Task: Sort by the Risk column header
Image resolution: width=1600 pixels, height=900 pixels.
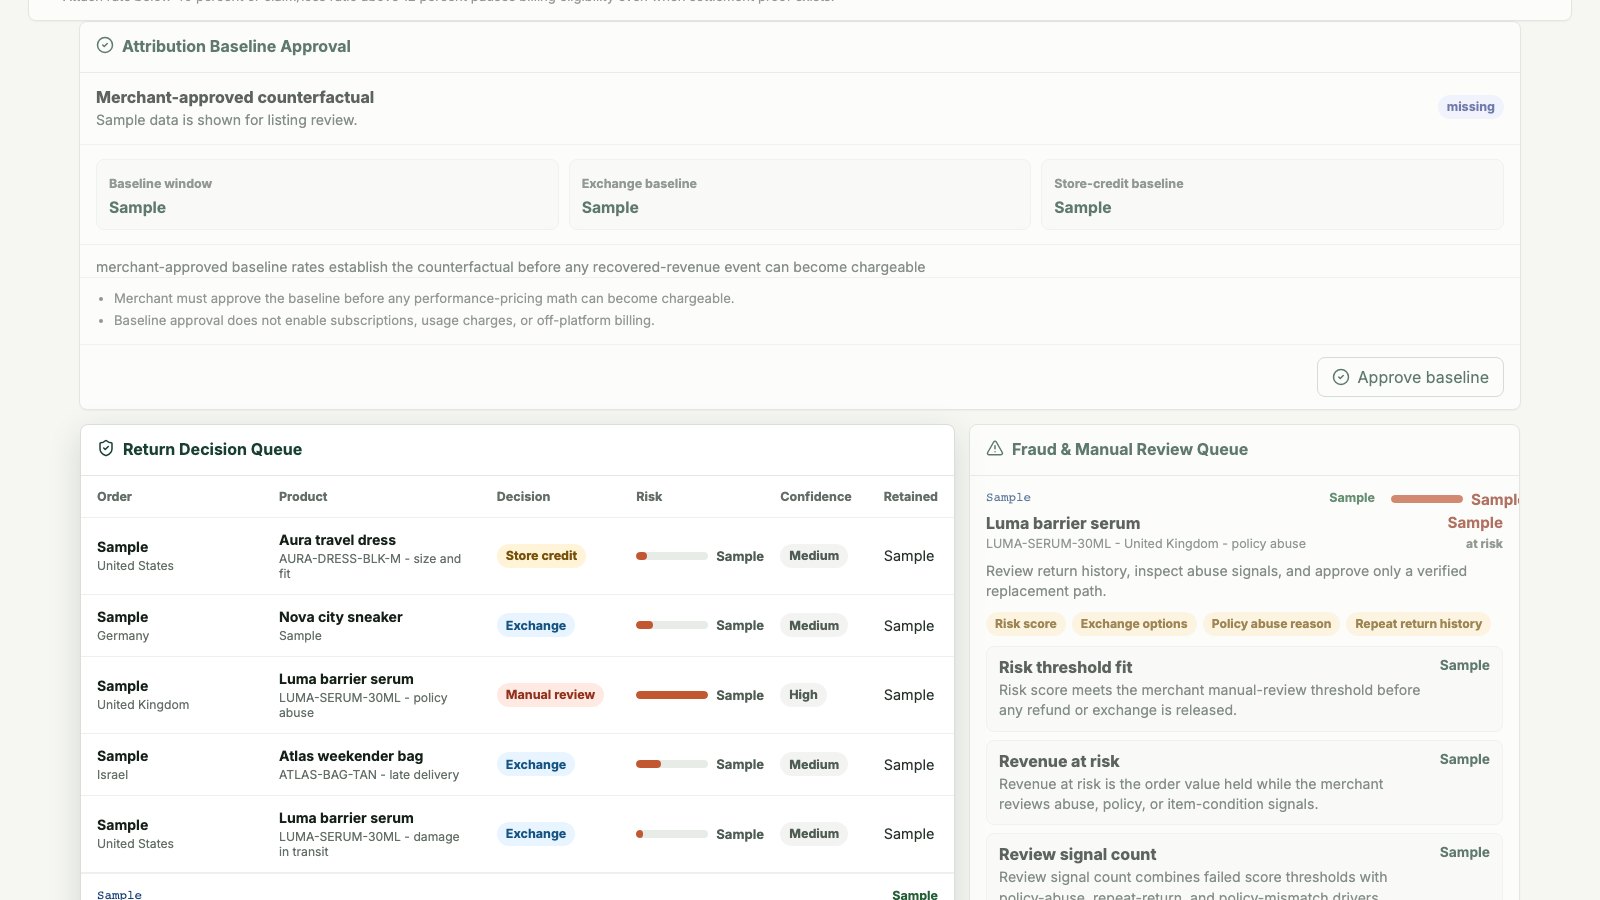Action: coord(649,497)
